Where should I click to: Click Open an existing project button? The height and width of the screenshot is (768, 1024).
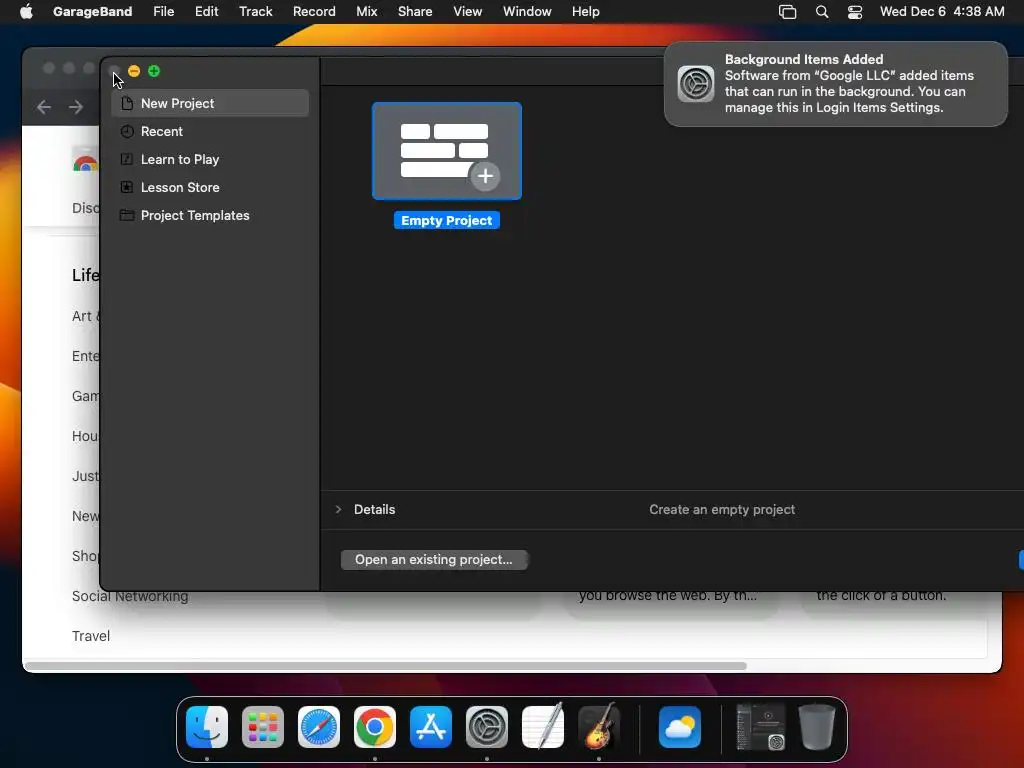pyautogui.click(x=434, y=560)
